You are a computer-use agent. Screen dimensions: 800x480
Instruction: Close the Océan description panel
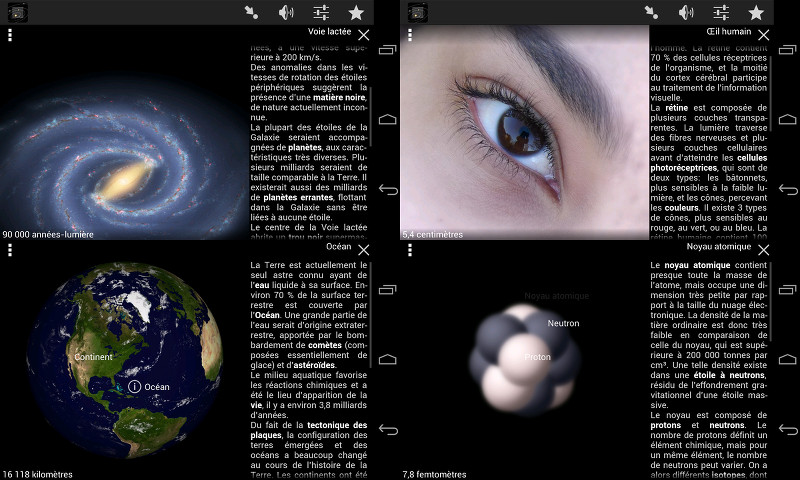[x=364, y=250]
